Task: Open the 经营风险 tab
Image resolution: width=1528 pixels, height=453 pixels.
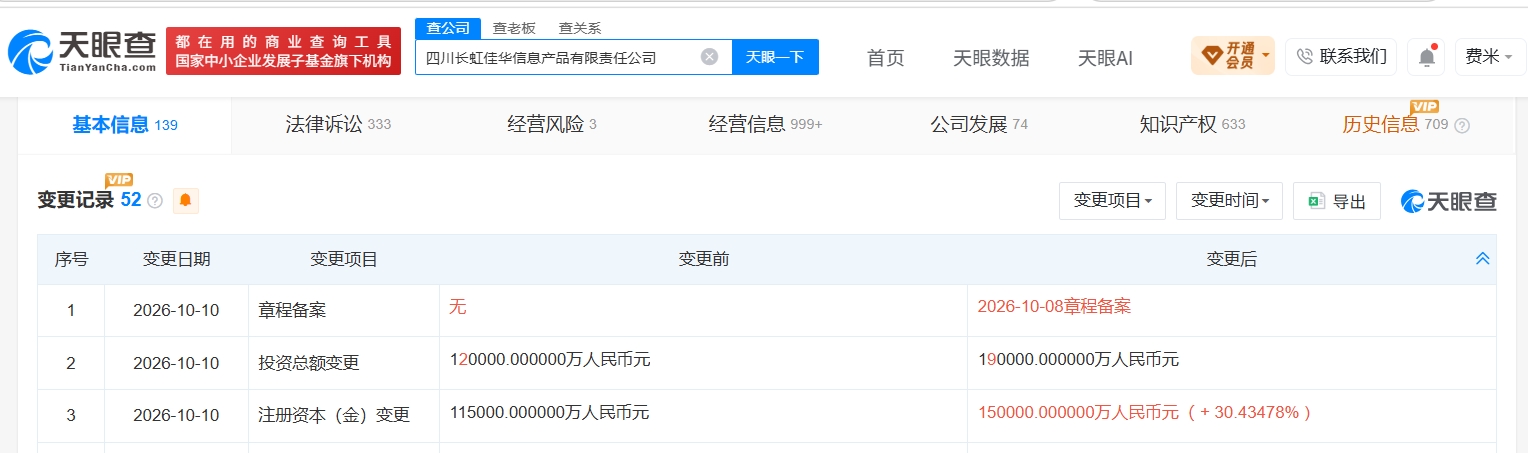Action: point(552,125)
